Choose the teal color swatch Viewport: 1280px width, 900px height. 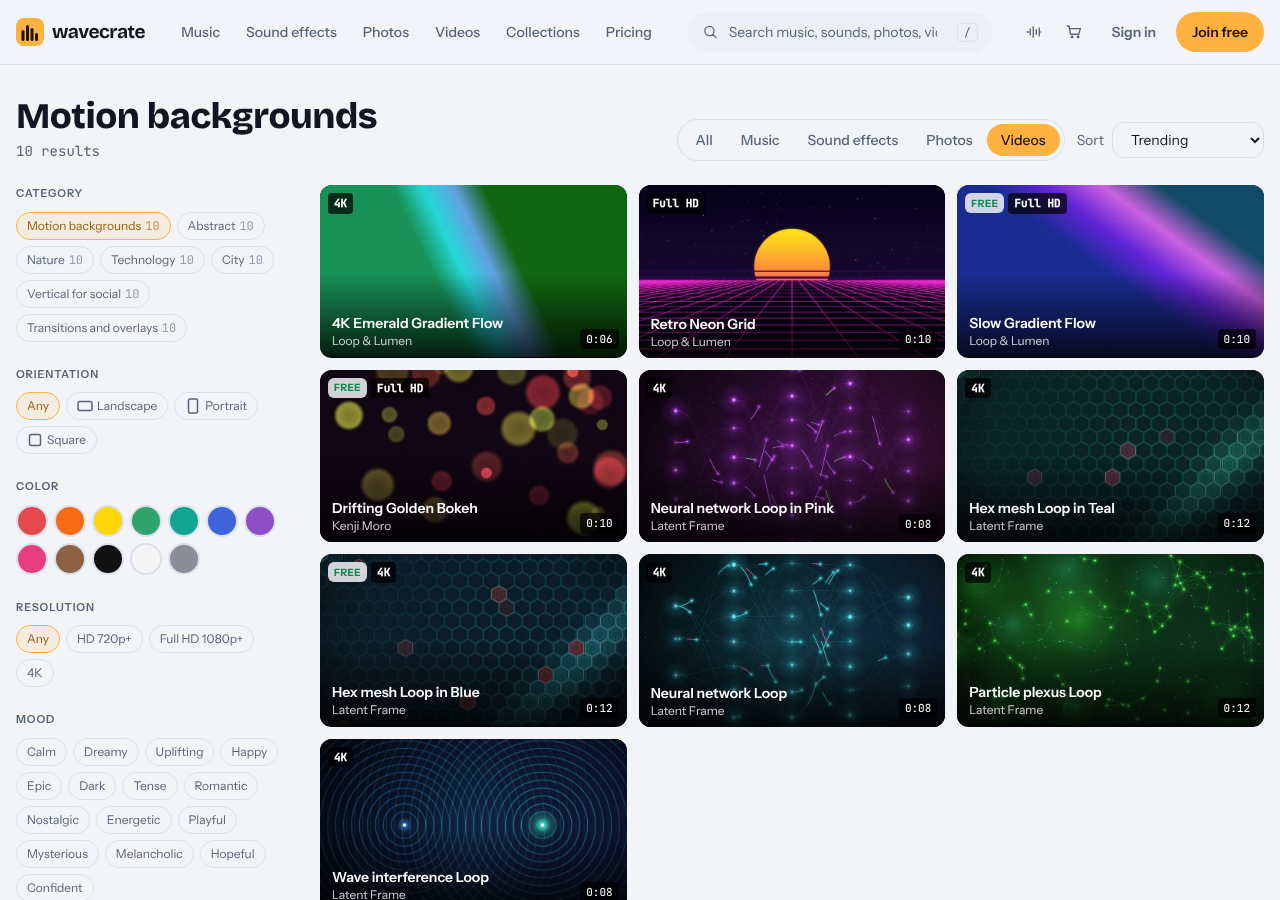click(184, 521)
